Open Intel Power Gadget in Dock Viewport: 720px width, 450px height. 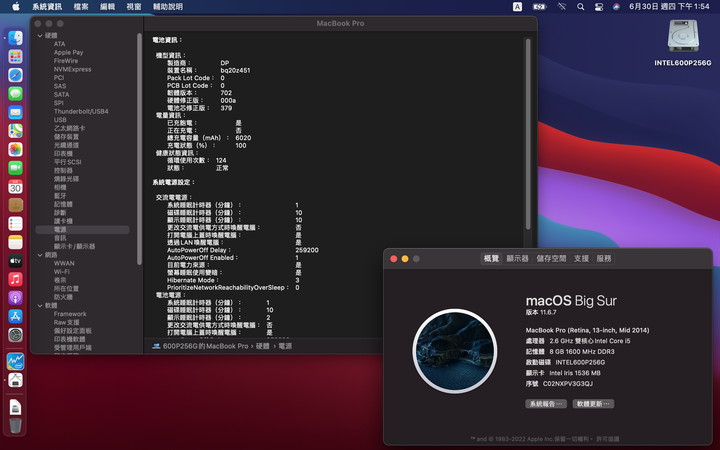pos(15,361)
